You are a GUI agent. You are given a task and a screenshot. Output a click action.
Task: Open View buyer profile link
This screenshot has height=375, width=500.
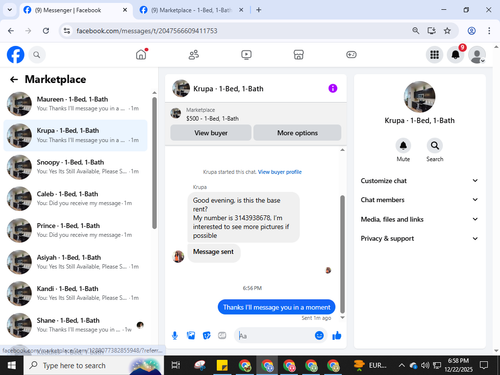pos(280,172)
